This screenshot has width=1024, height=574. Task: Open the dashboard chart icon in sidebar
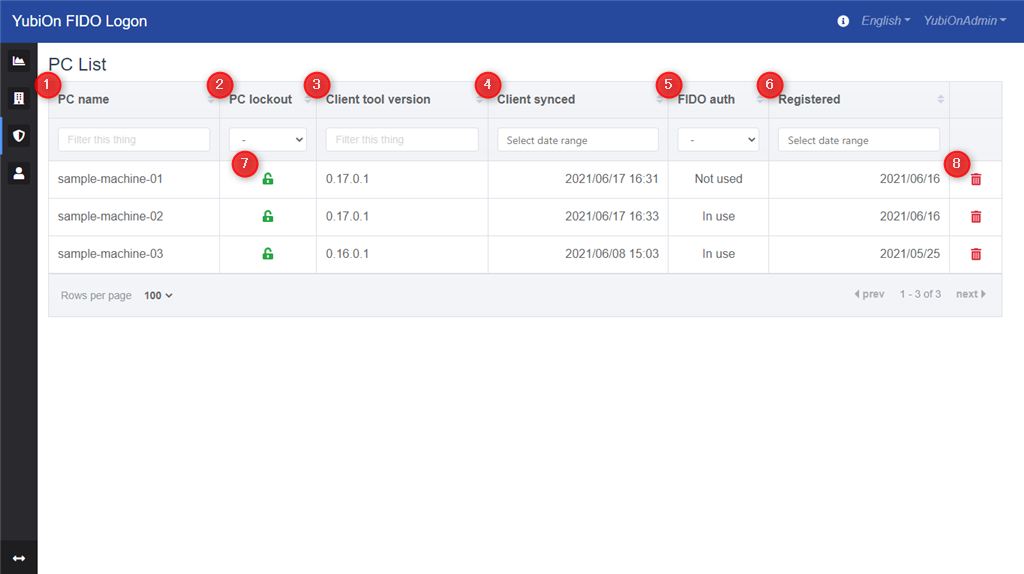tap(18, 61)
